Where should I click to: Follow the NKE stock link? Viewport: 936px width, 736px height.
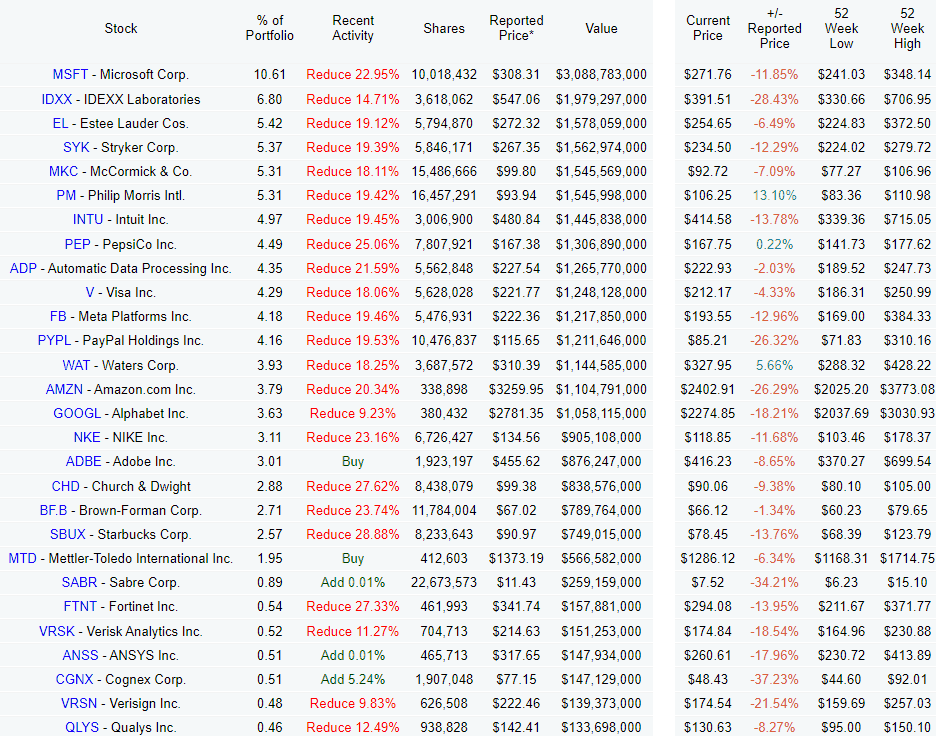pos(87,438)
